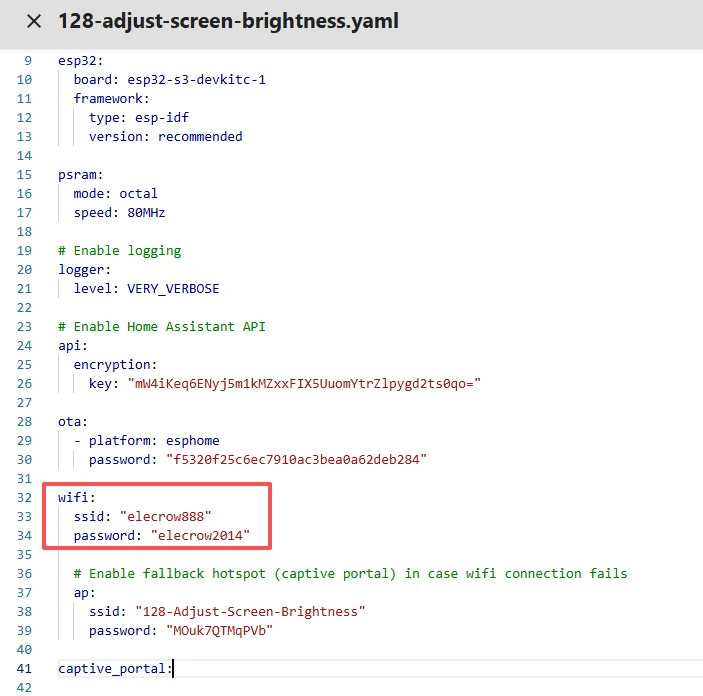703x696 pixels.
Task: Click the OTA password hash string
Action: (x=288, y=459)
